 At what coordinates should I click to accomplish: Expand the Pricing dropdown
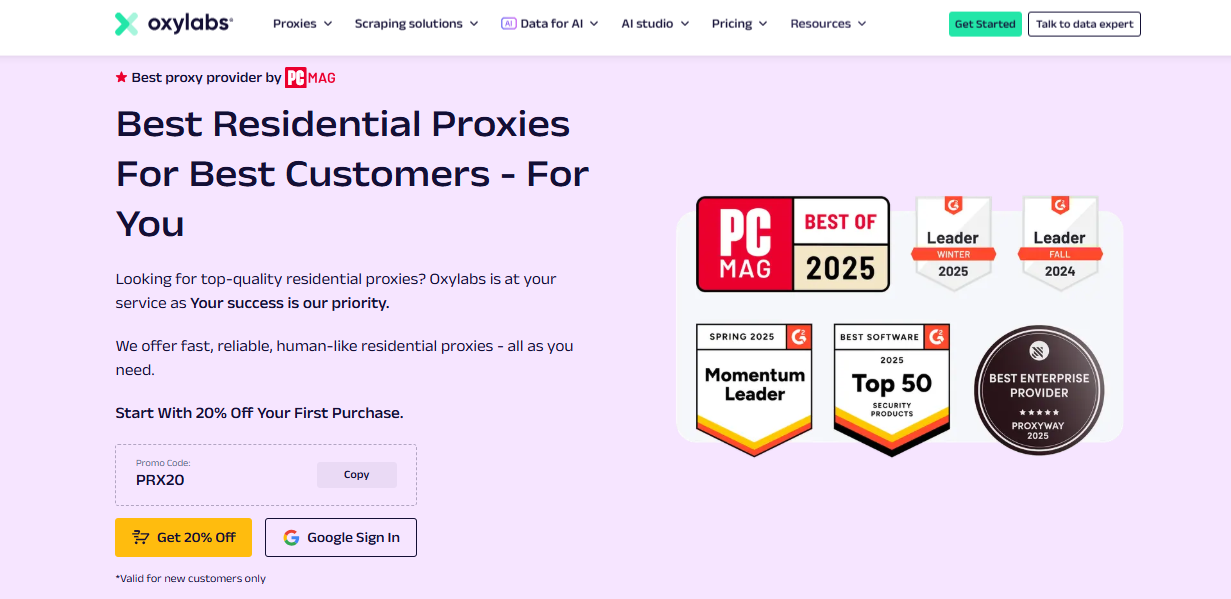(739, 24)
